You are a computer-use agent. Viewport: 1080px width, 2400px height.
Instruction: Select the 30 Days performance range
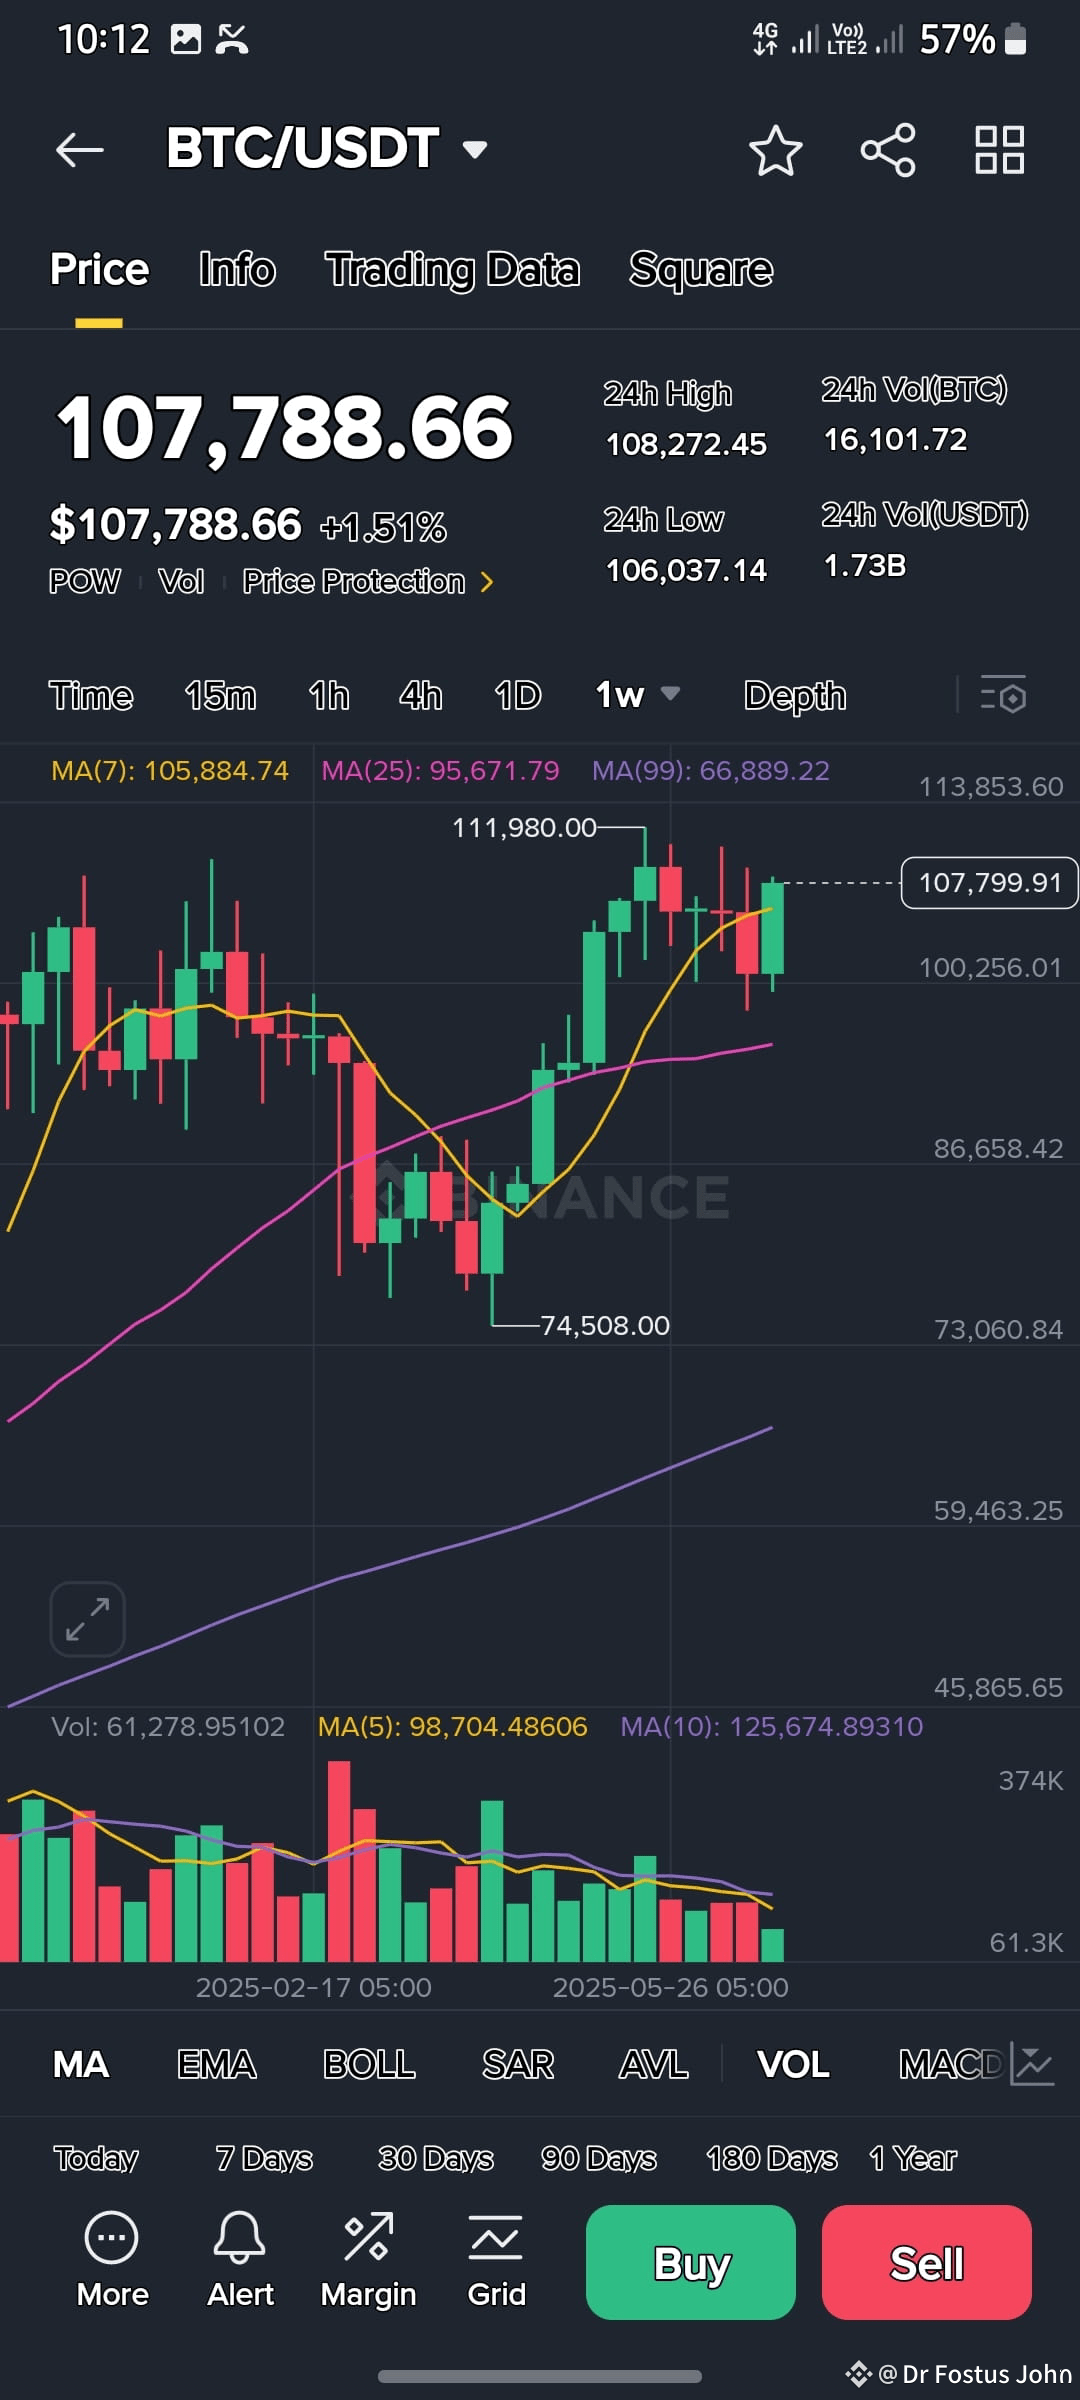[436, 2158]
